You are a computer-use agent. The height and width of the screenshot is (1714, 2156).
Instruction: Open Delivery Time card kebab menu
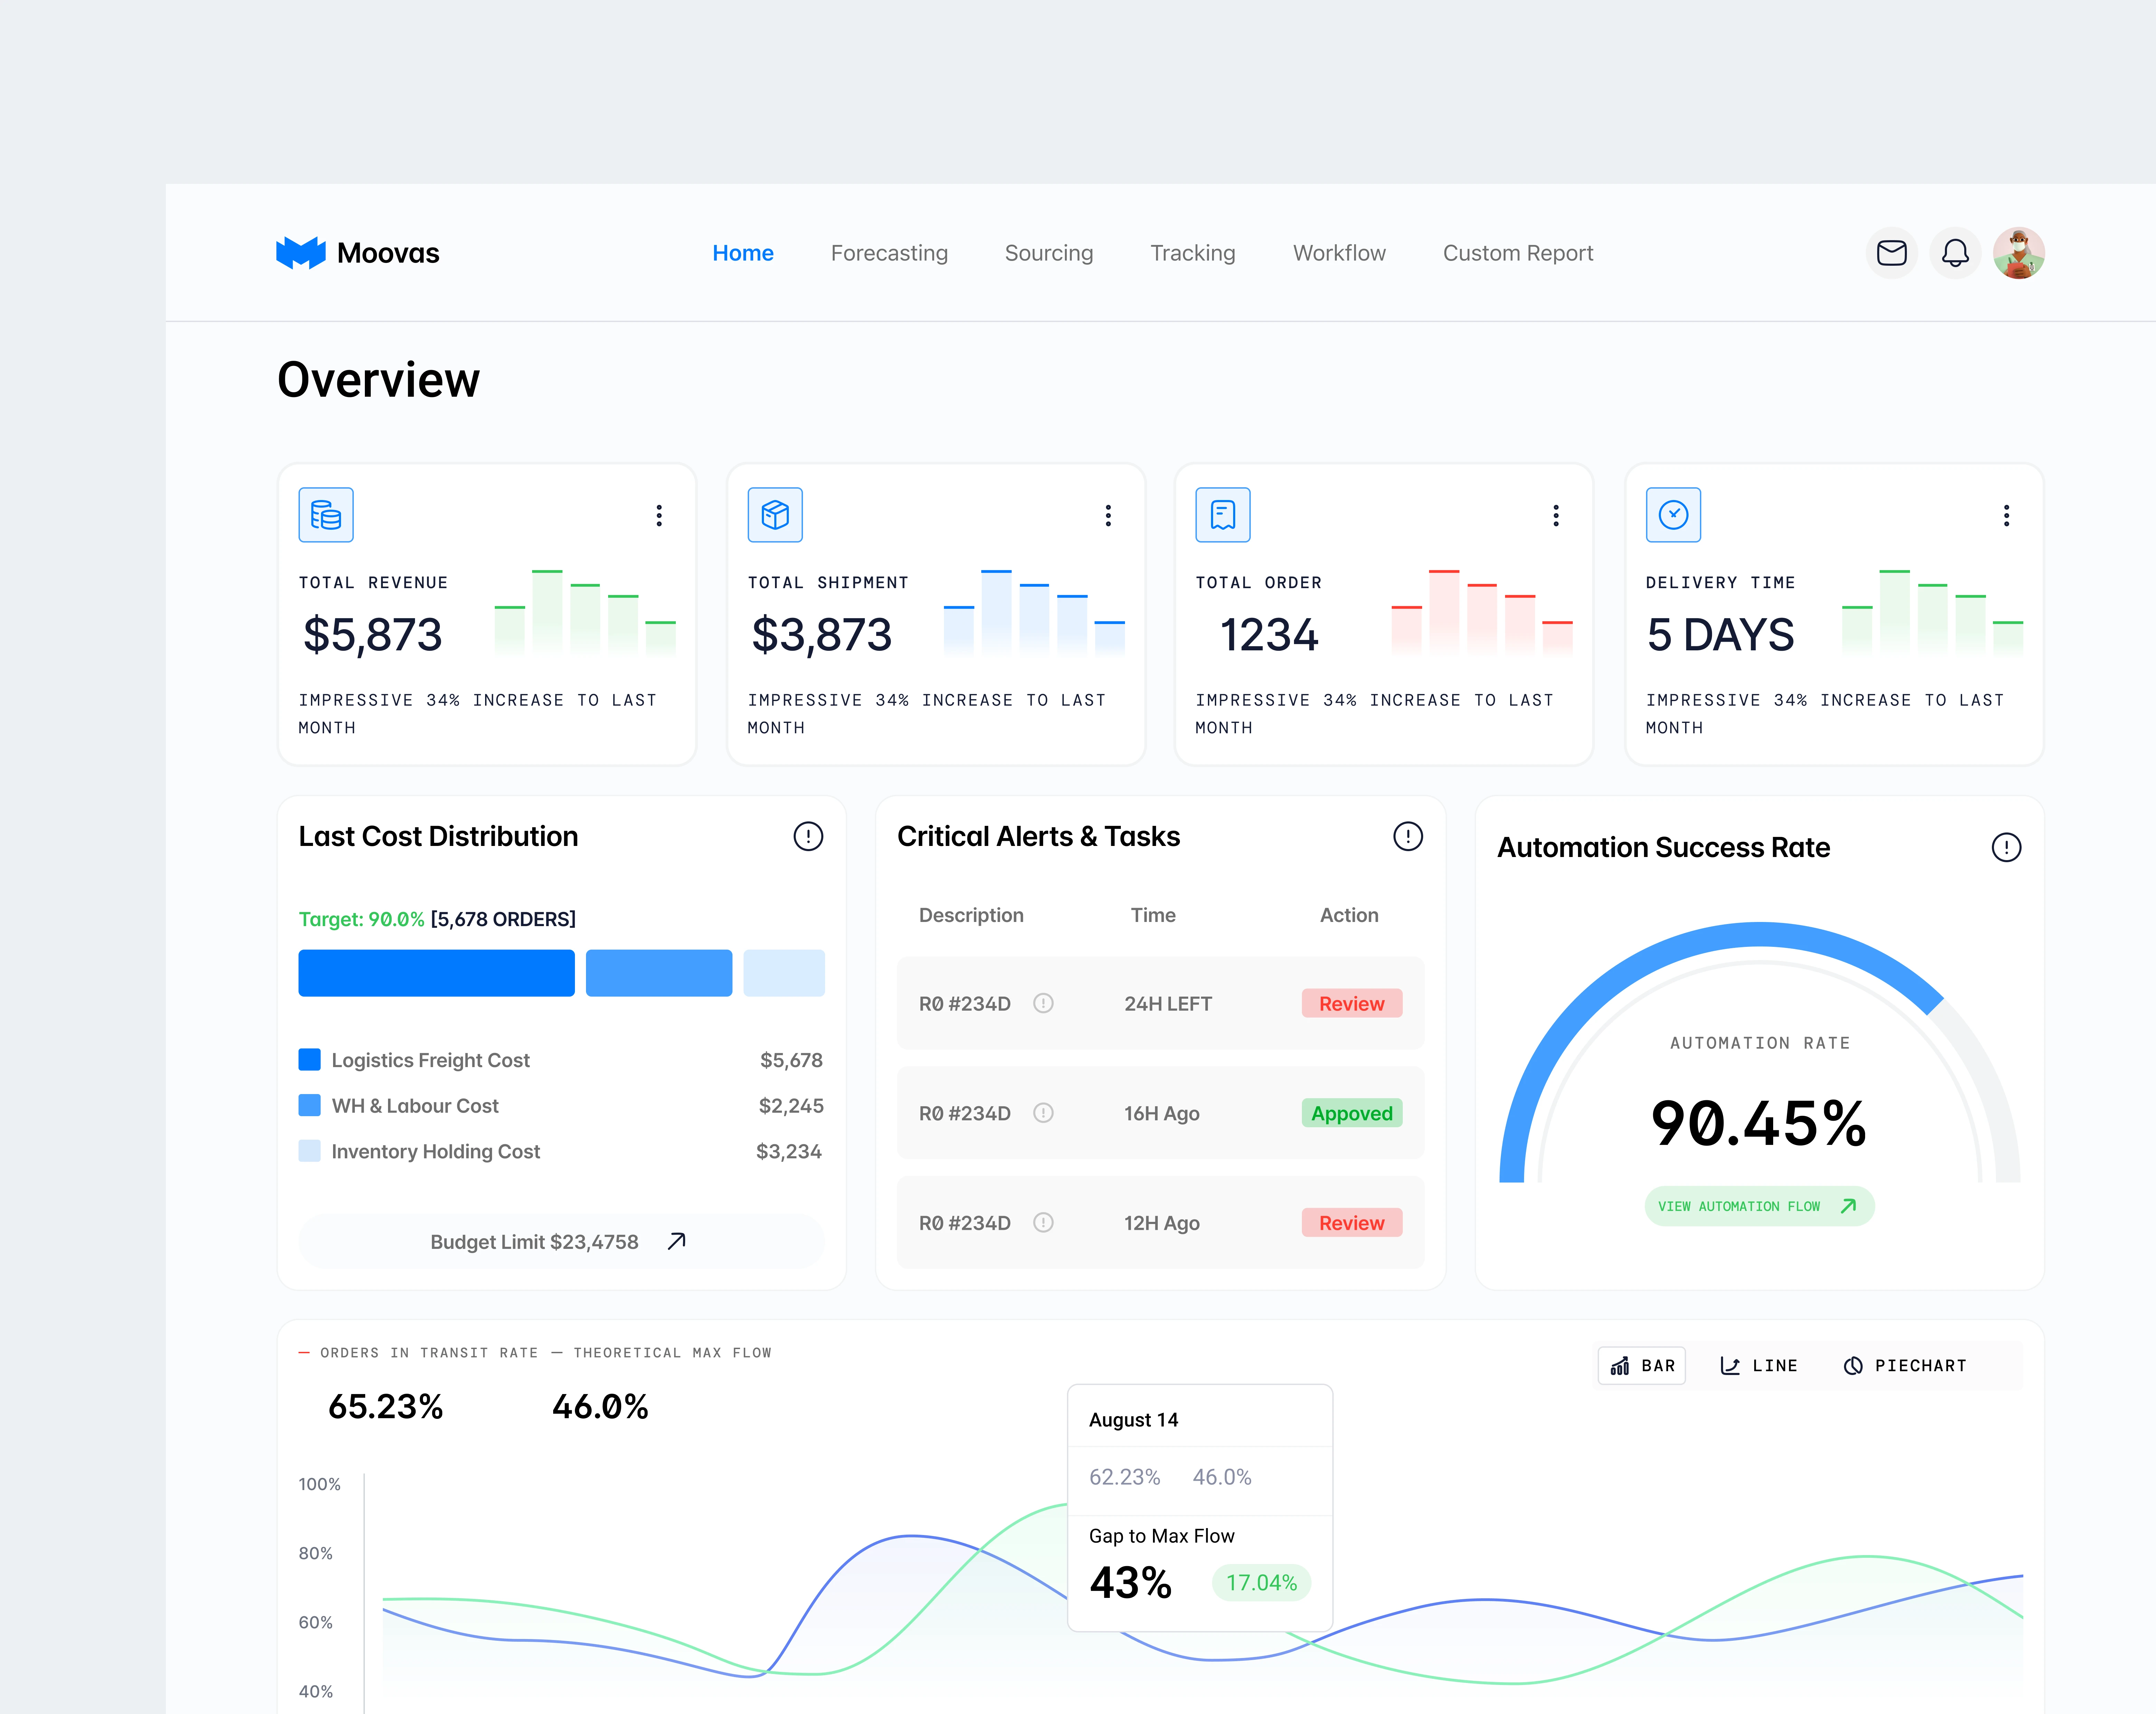(x=2006, y=515)
